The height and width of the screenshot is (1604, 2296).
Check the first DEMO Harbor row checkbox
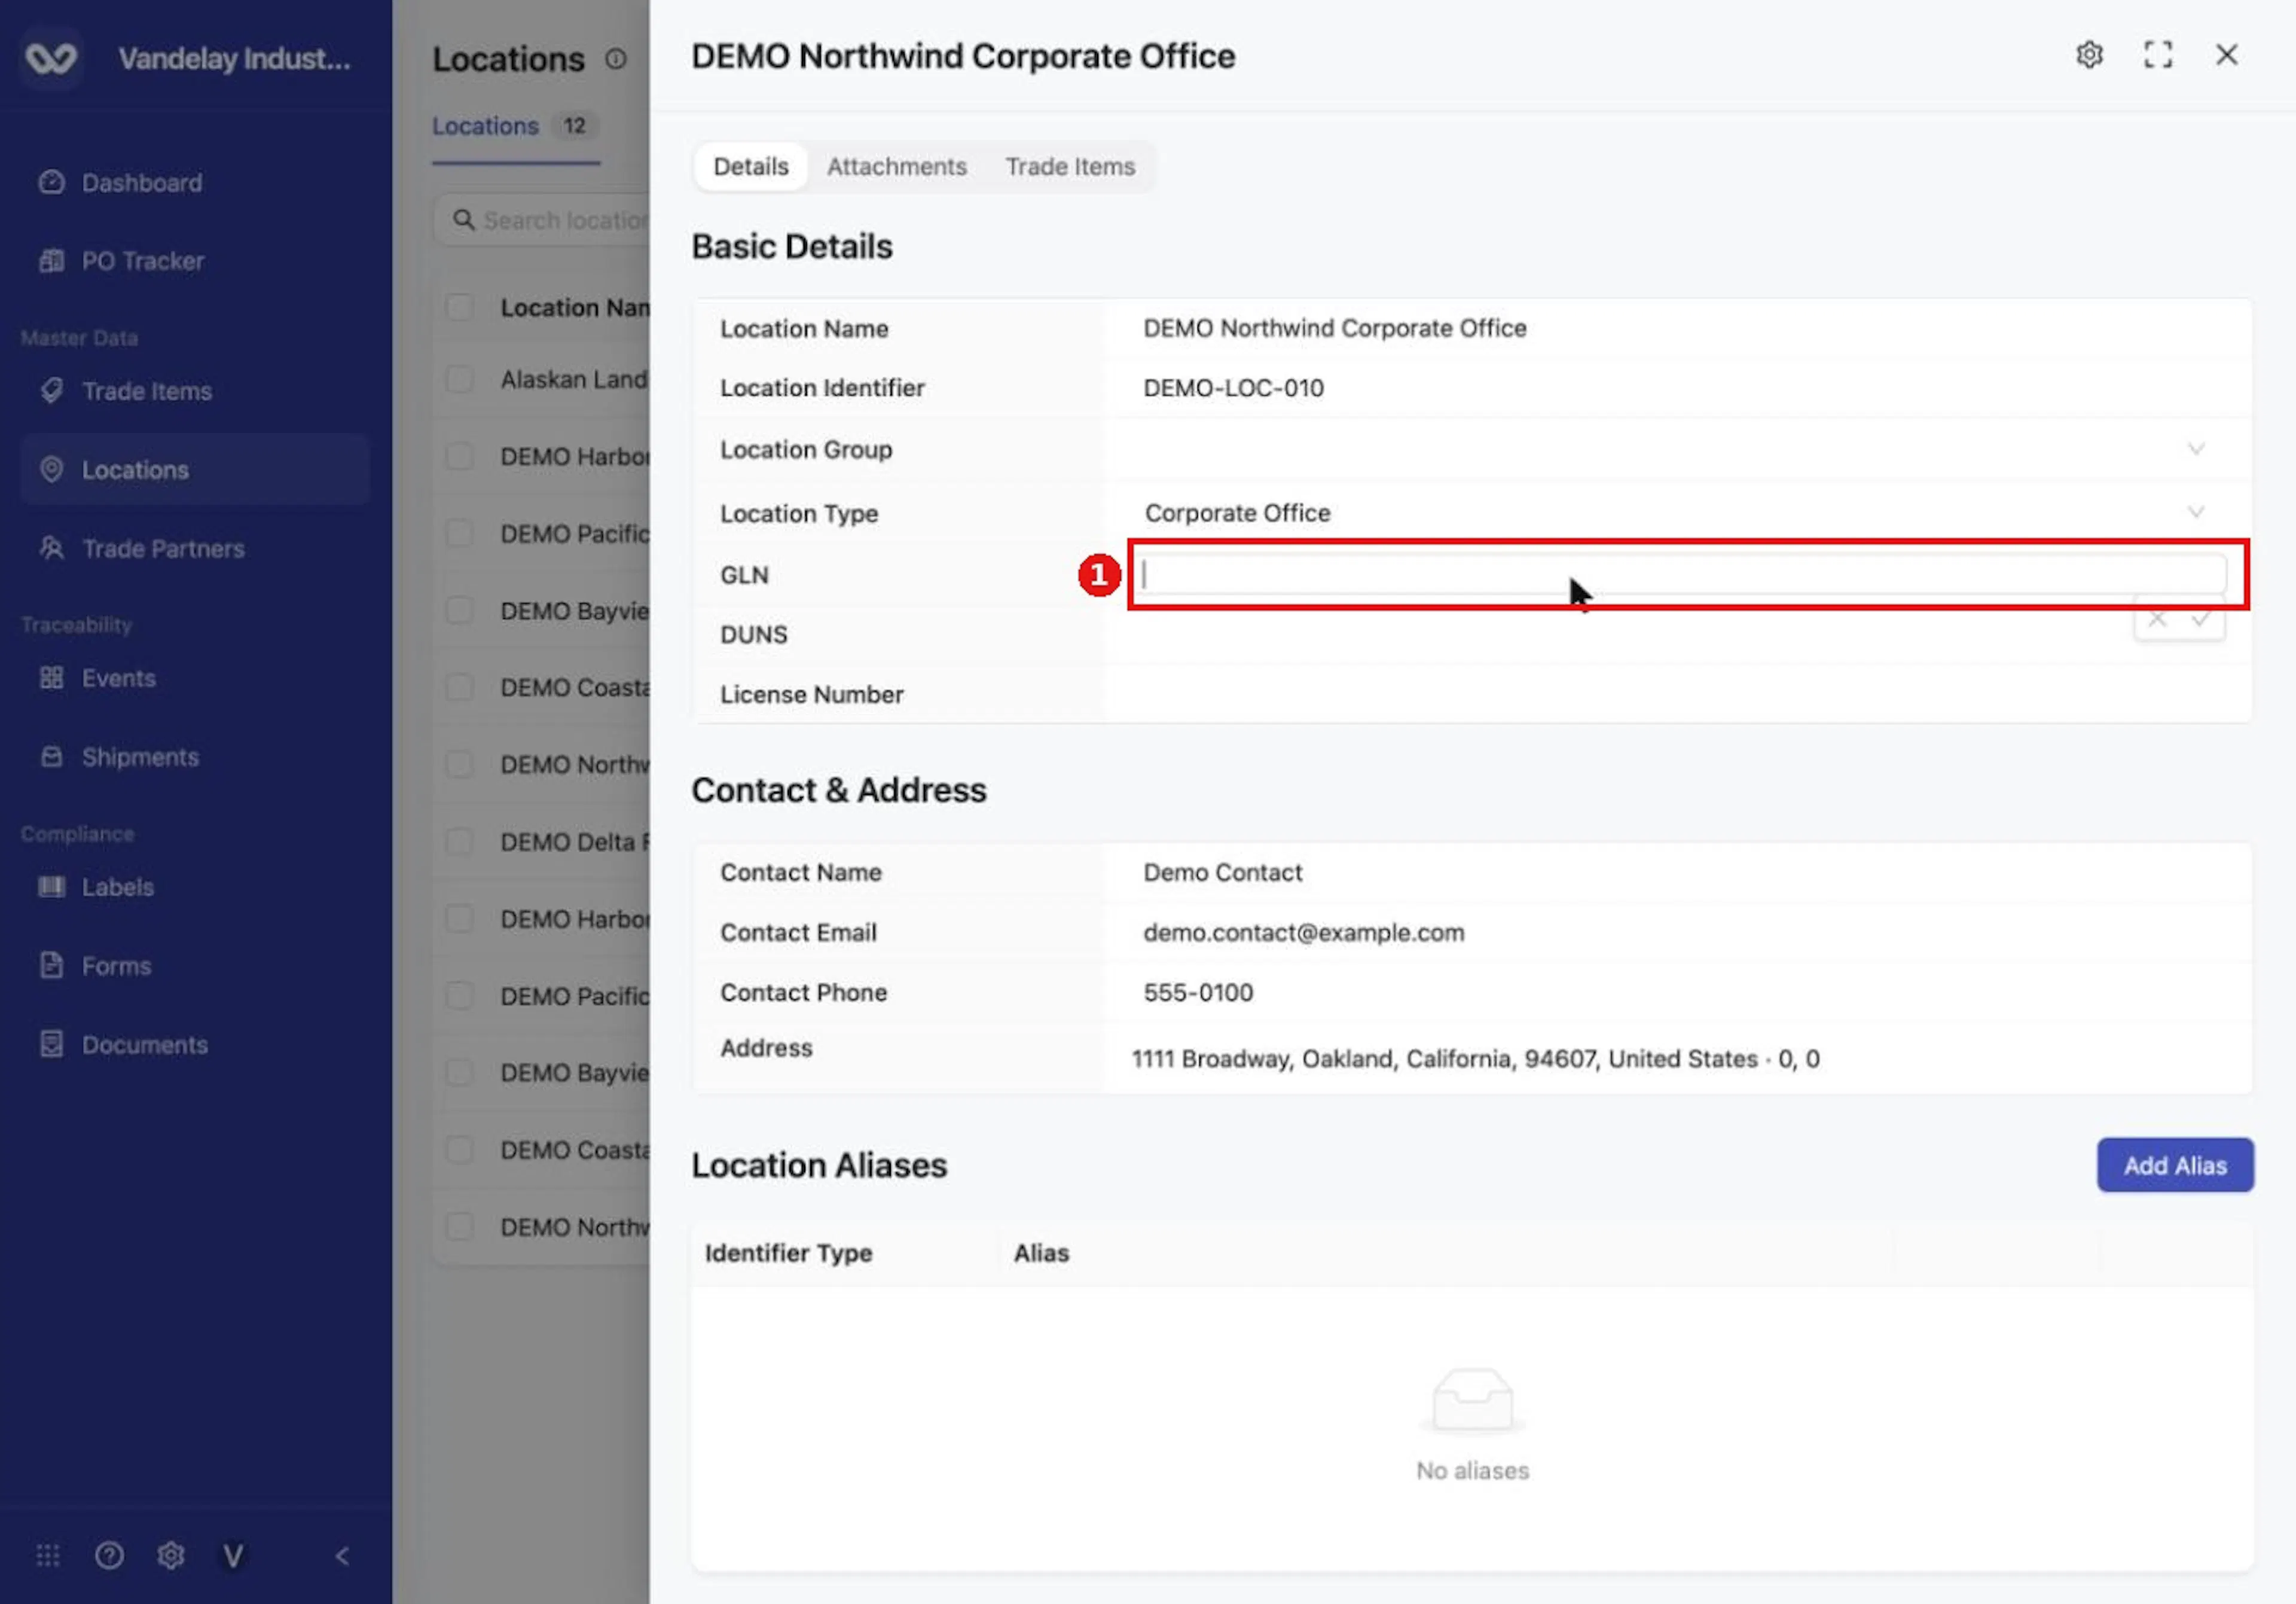(x=460, y=456)
